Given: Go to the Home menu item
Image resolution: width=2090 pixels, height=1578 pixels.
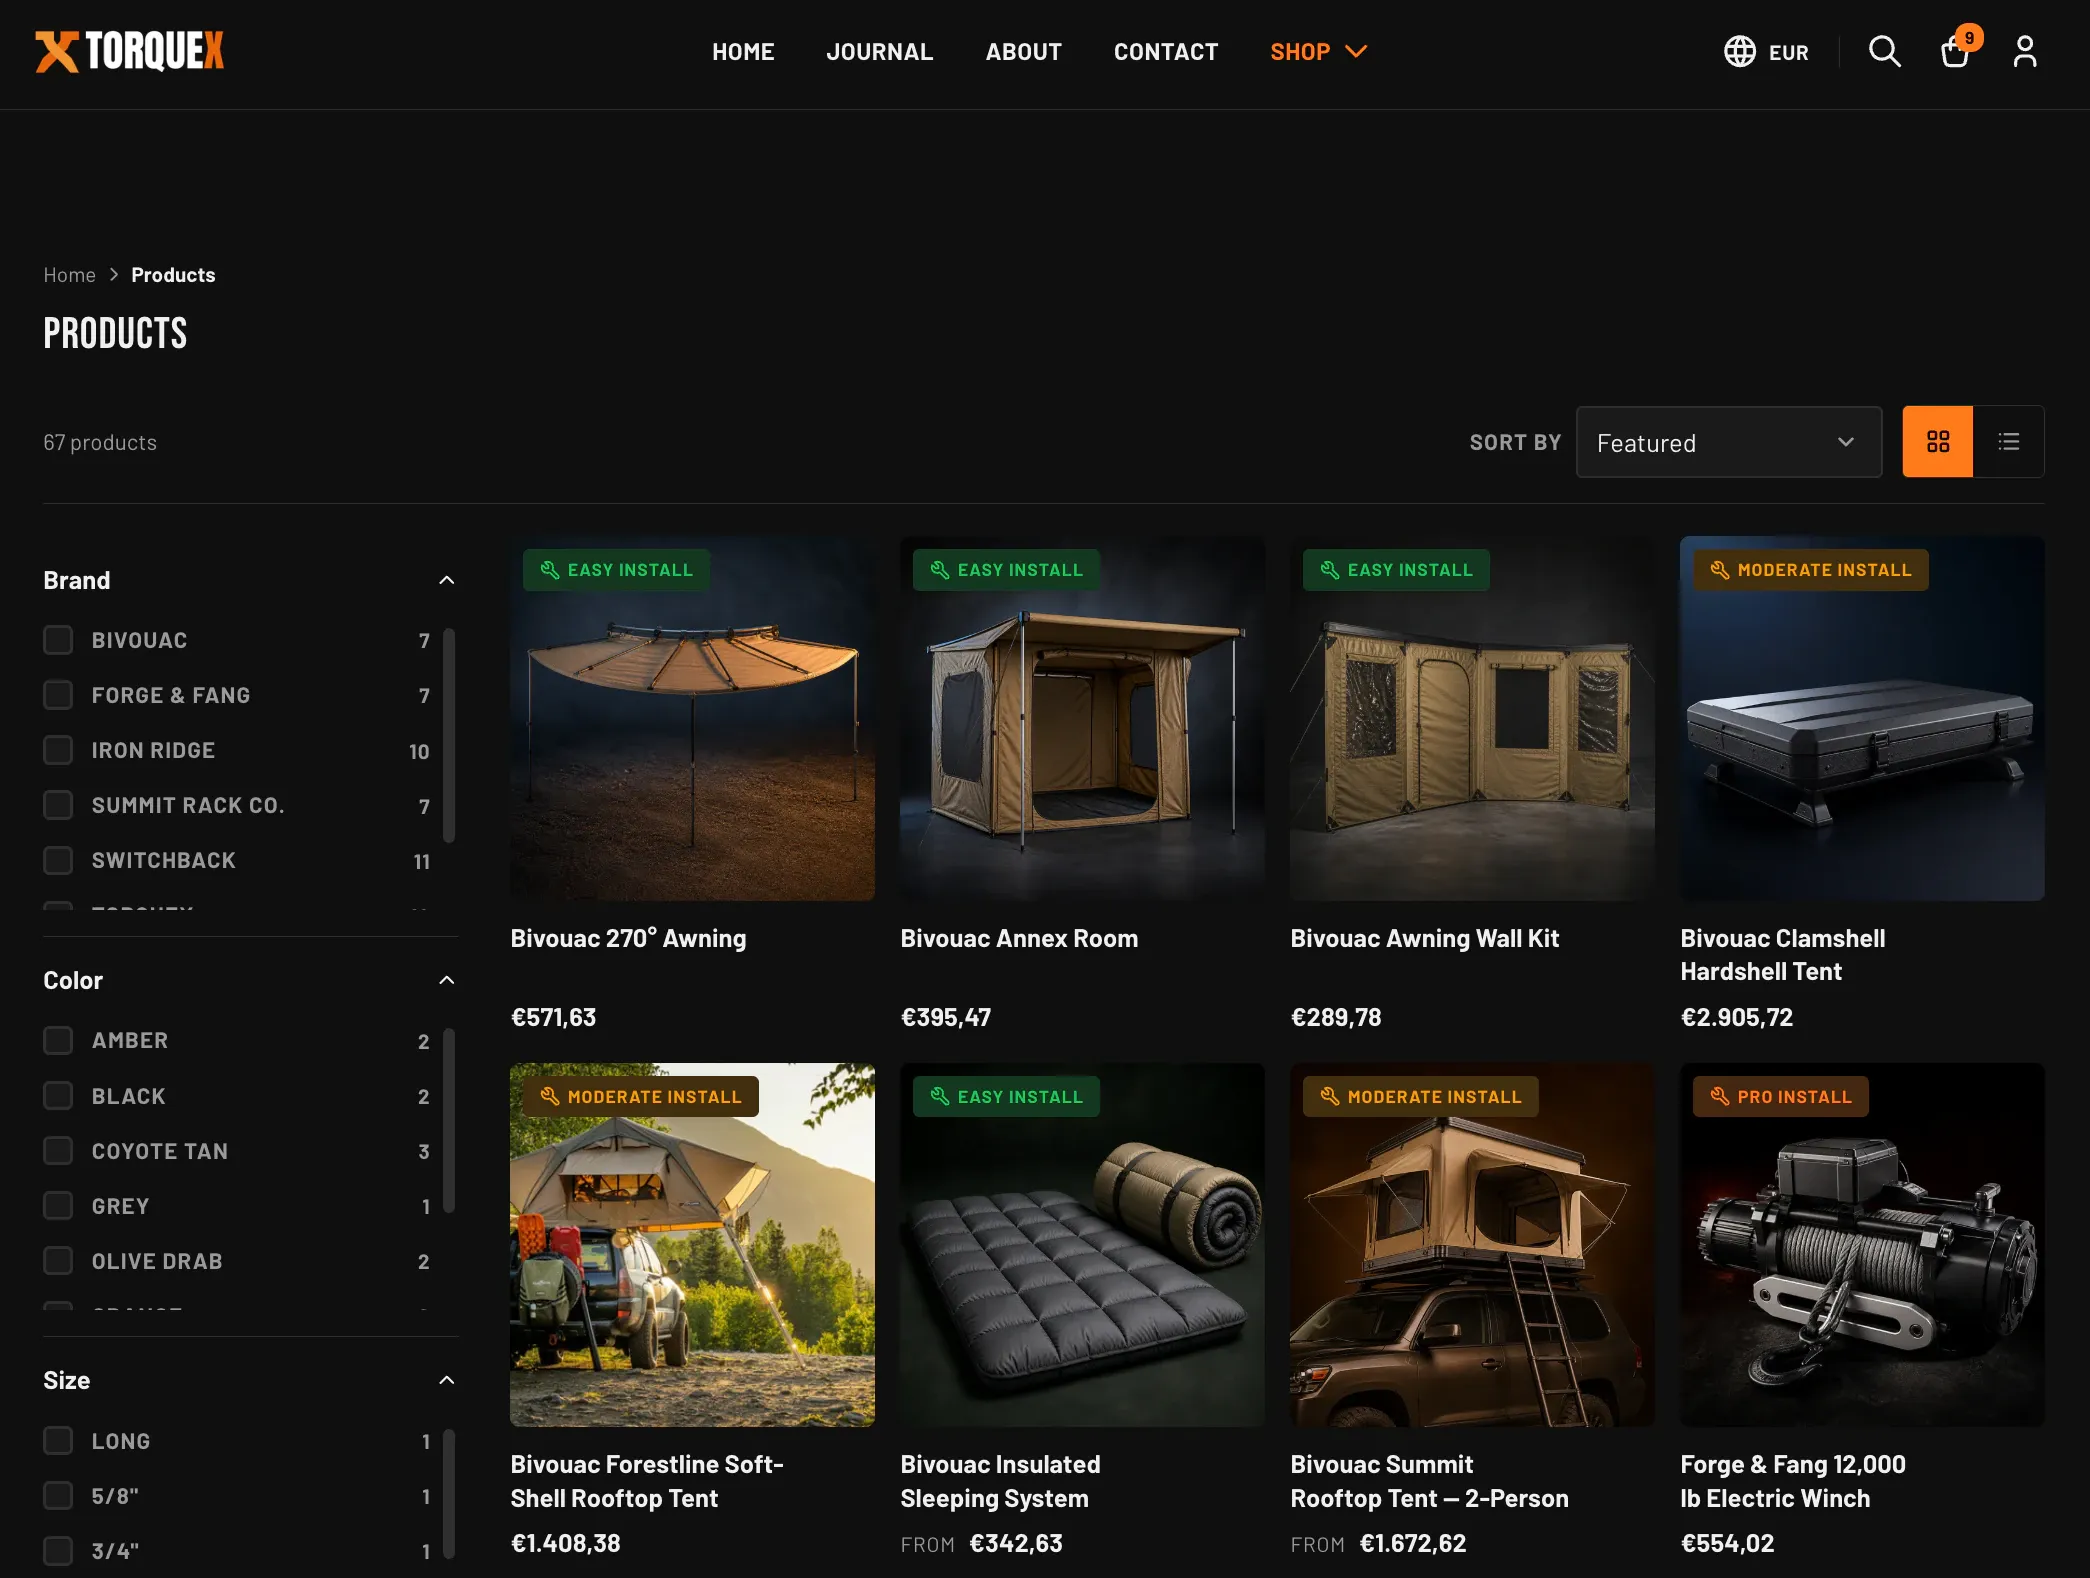Looking at the screenshot, I should pyautogui.click(x=743, y=52).
